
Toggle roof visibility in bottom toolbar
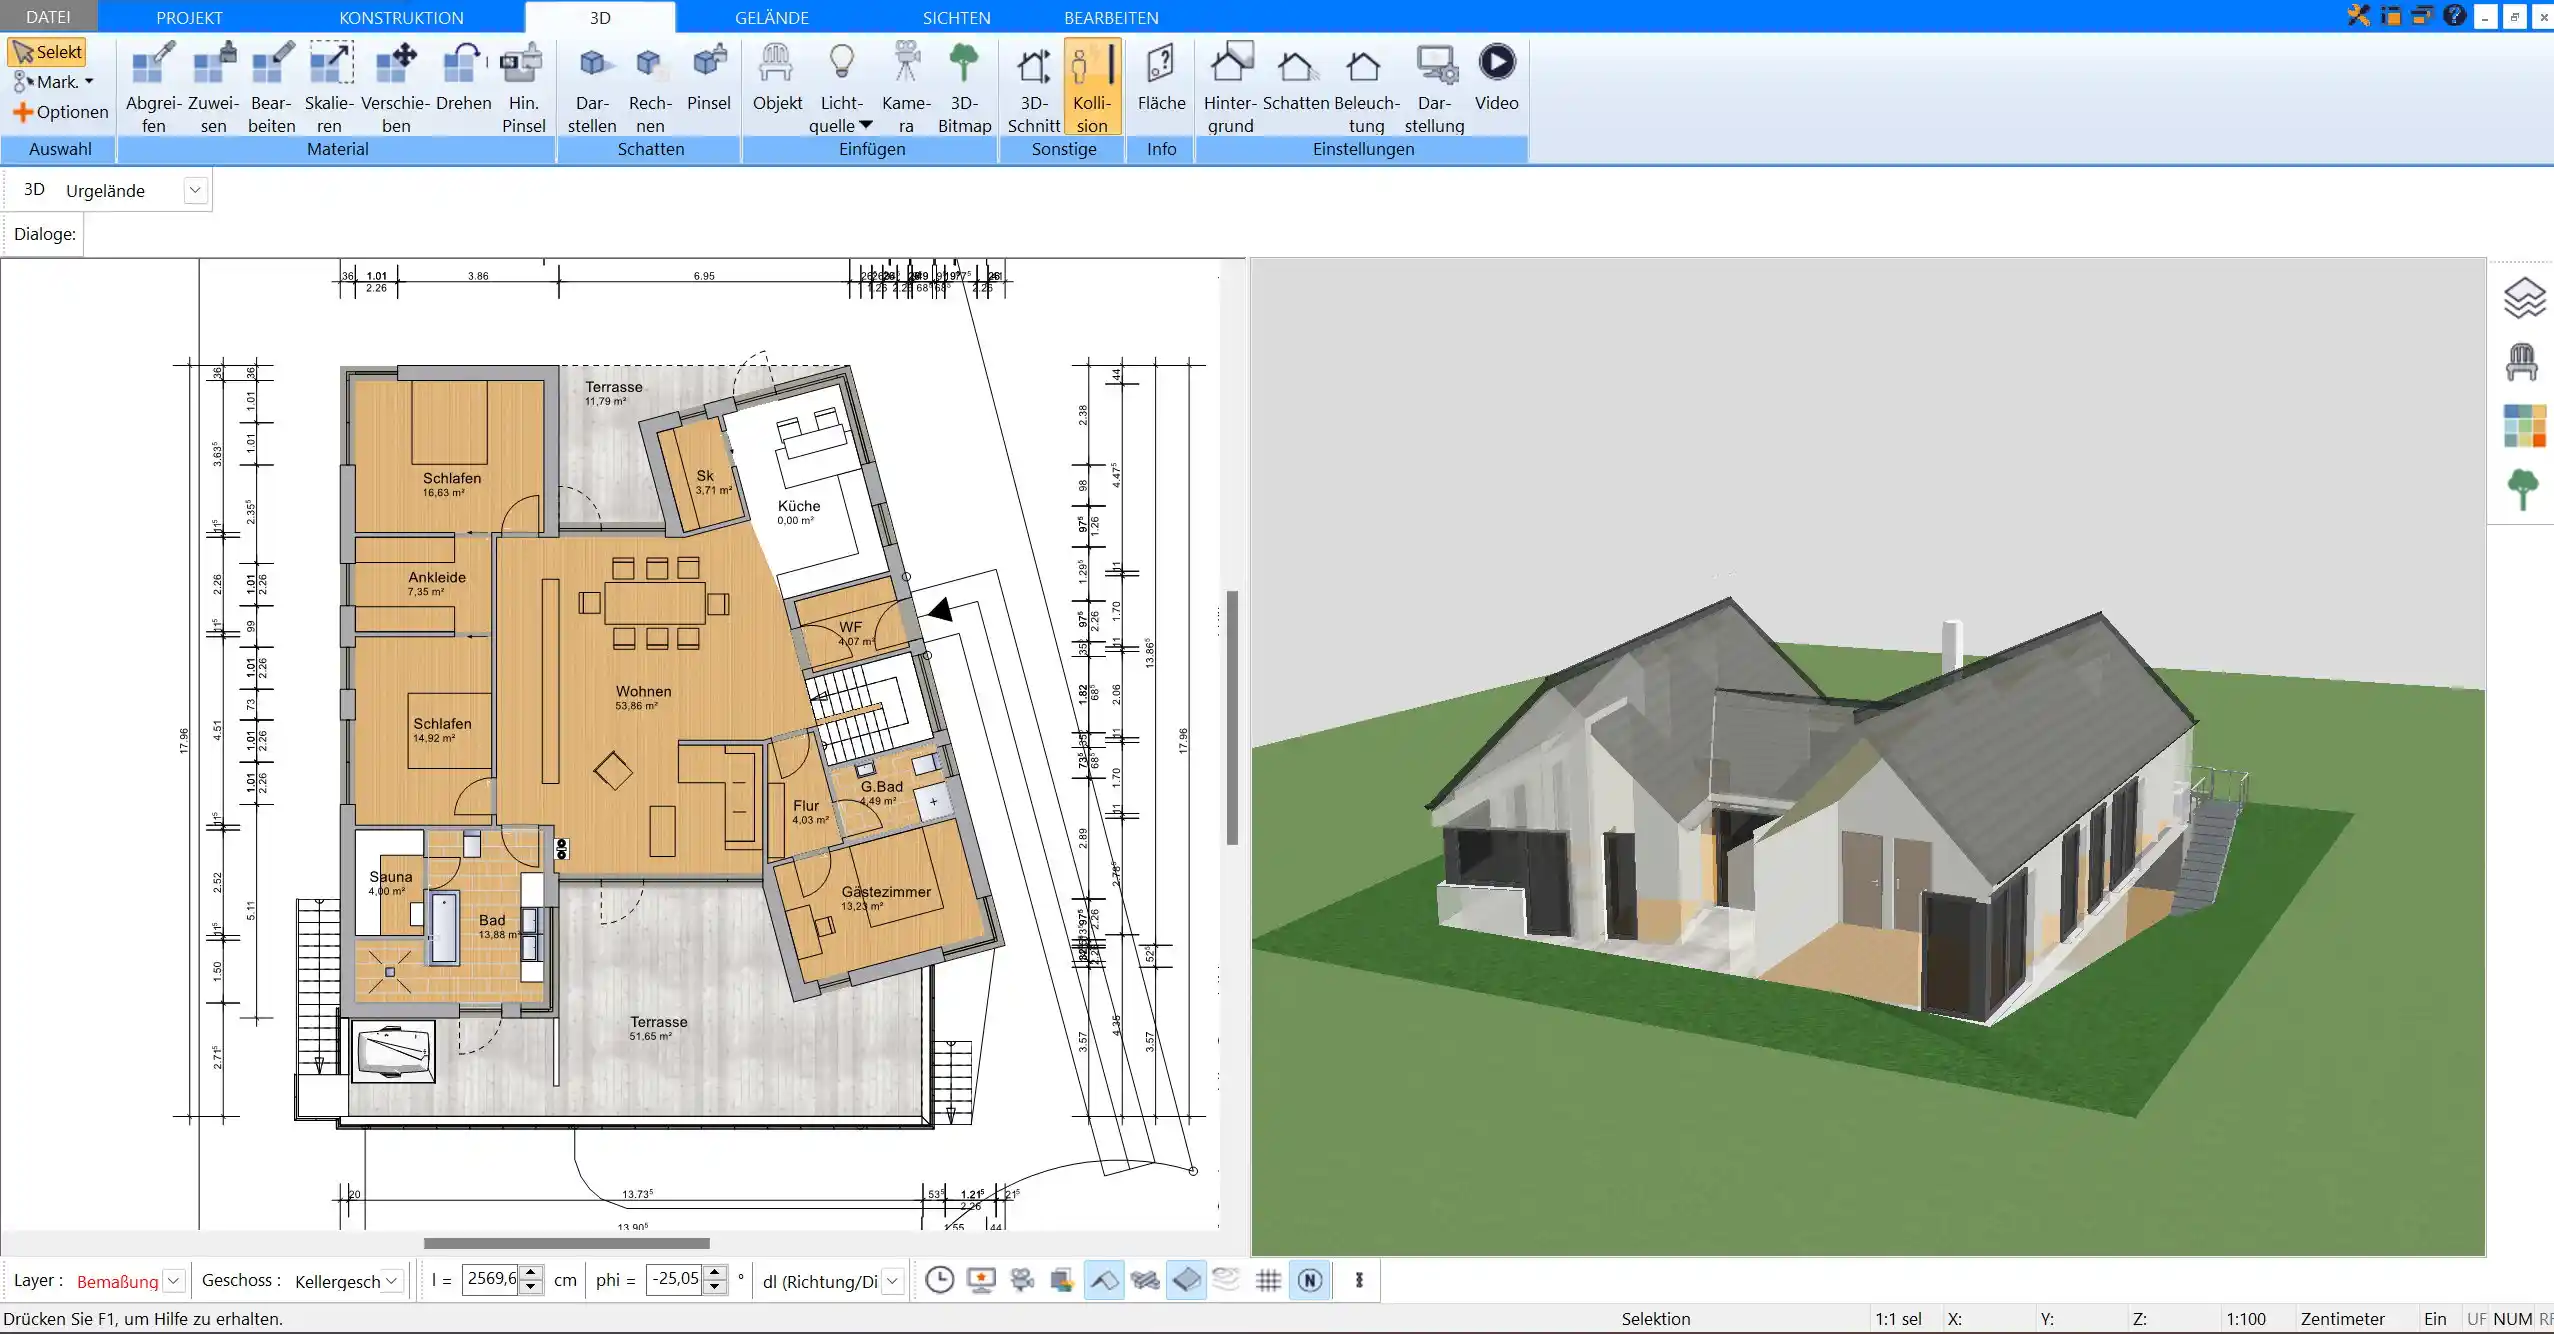(1104, 1280)
